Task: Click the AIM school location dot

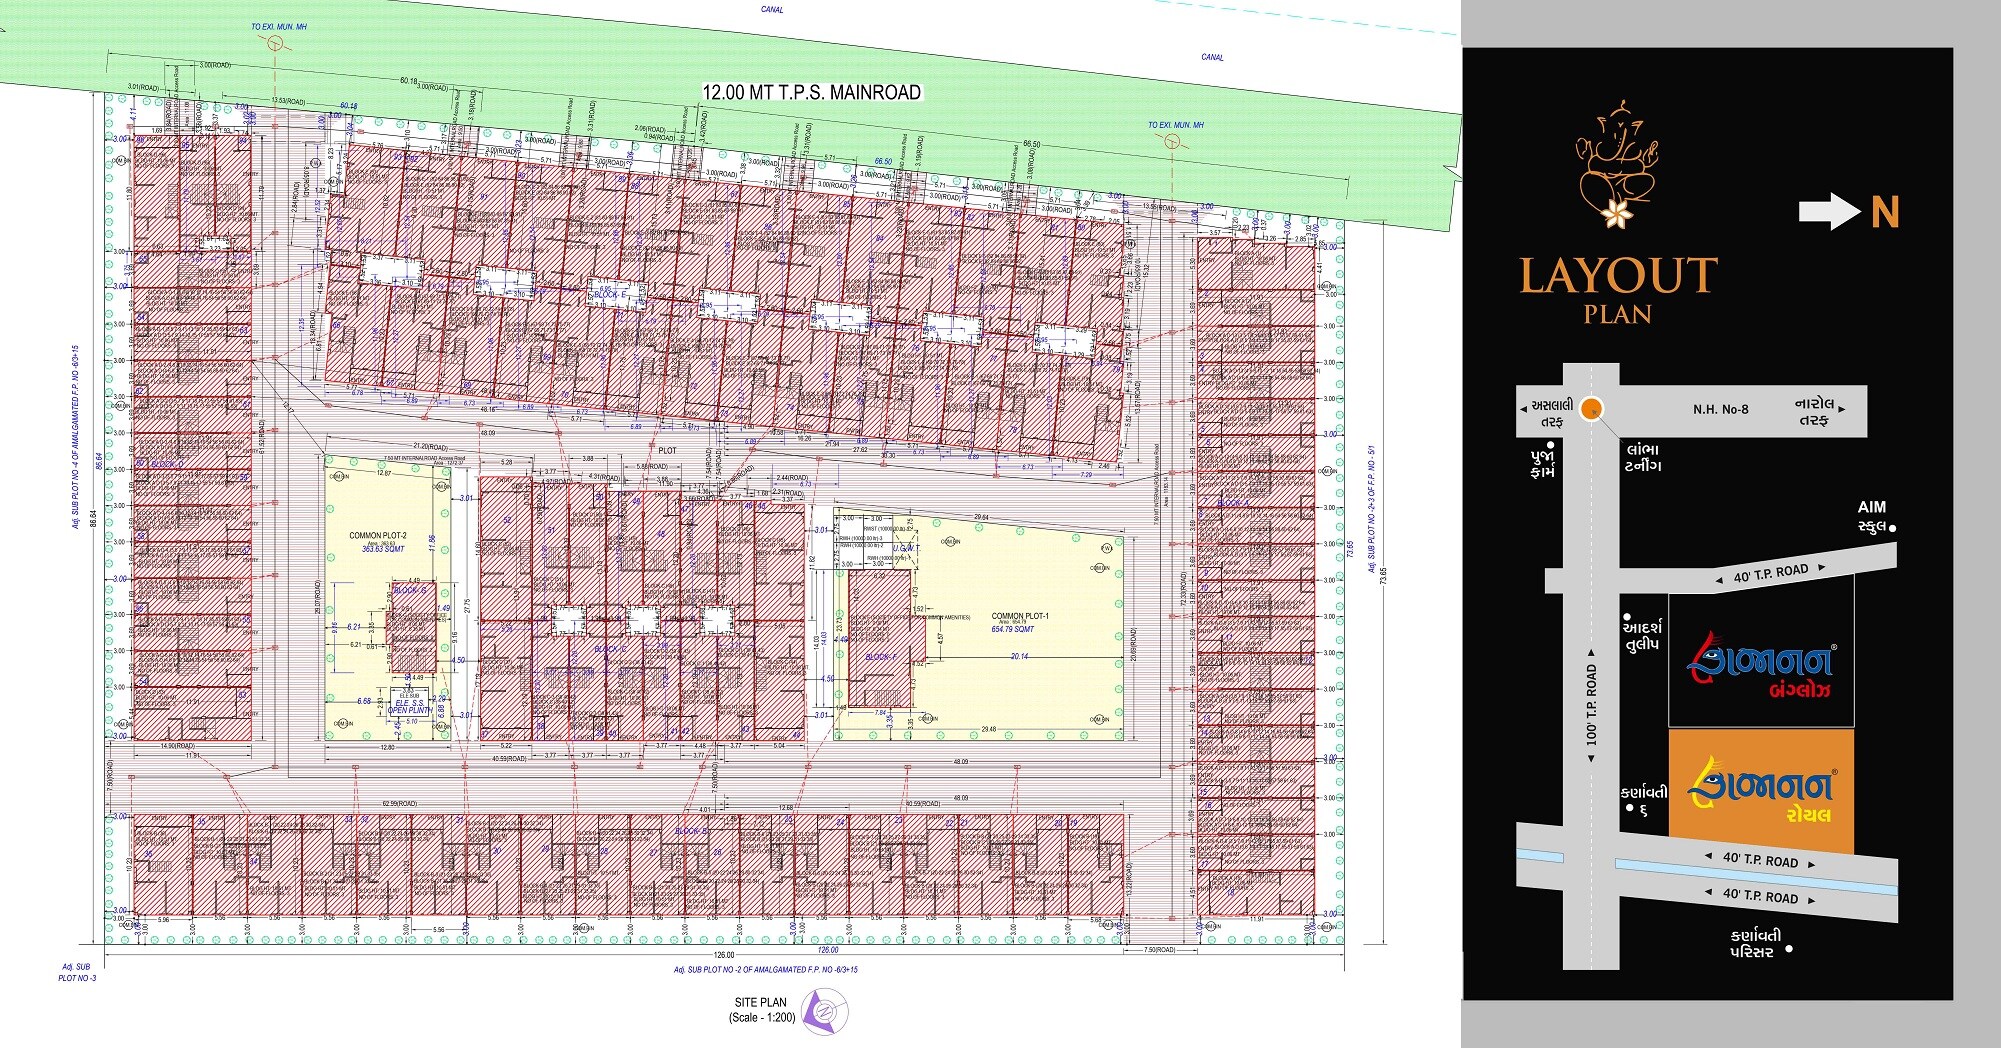Action: 1893,528
